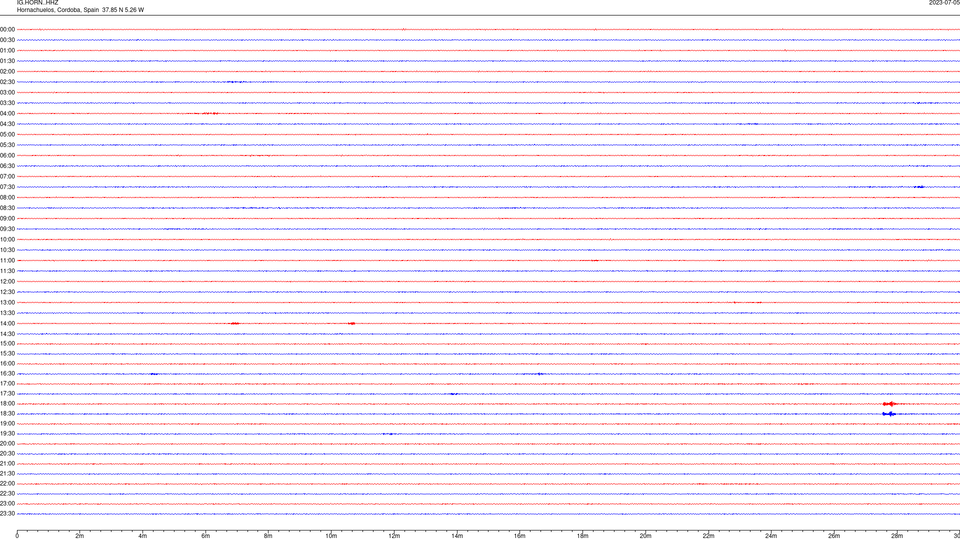Click the 15:30 row label
Image resolution: width=960 pixels, height=540 pixels.
(x=7, y=353)
